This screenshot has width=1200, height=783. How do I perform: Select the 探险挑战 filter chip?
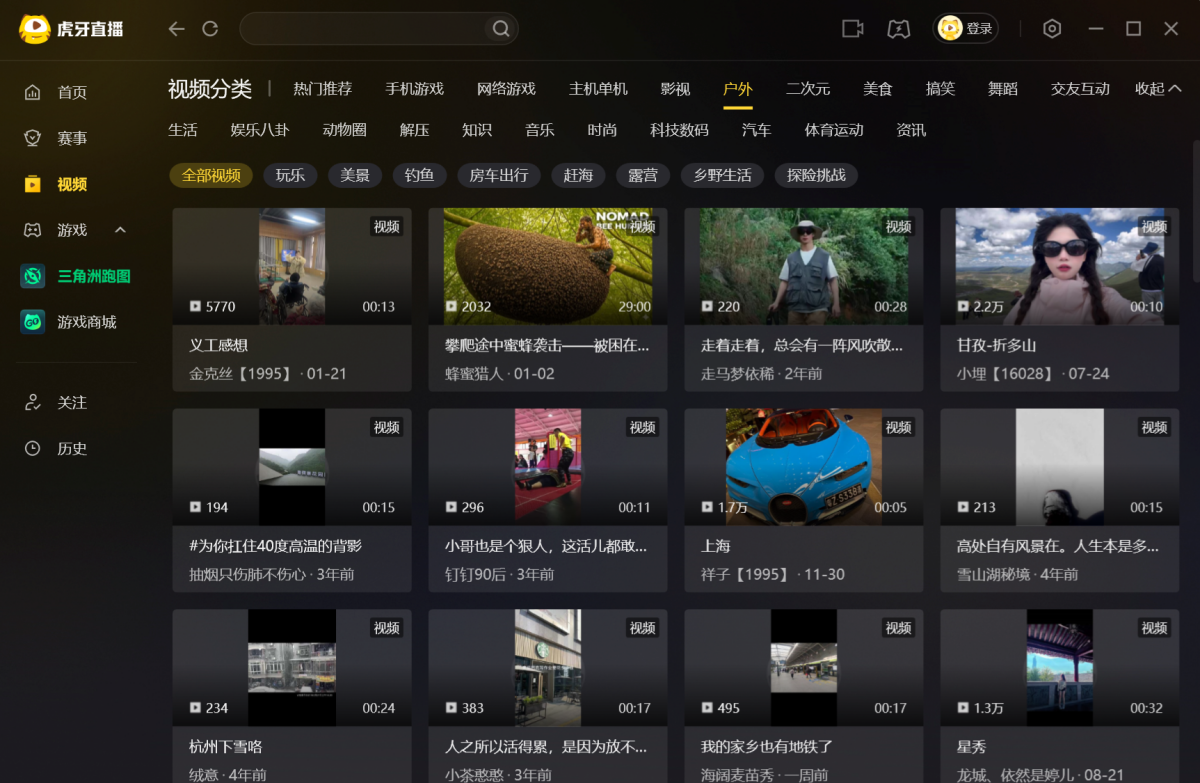(x=816, y=176)
